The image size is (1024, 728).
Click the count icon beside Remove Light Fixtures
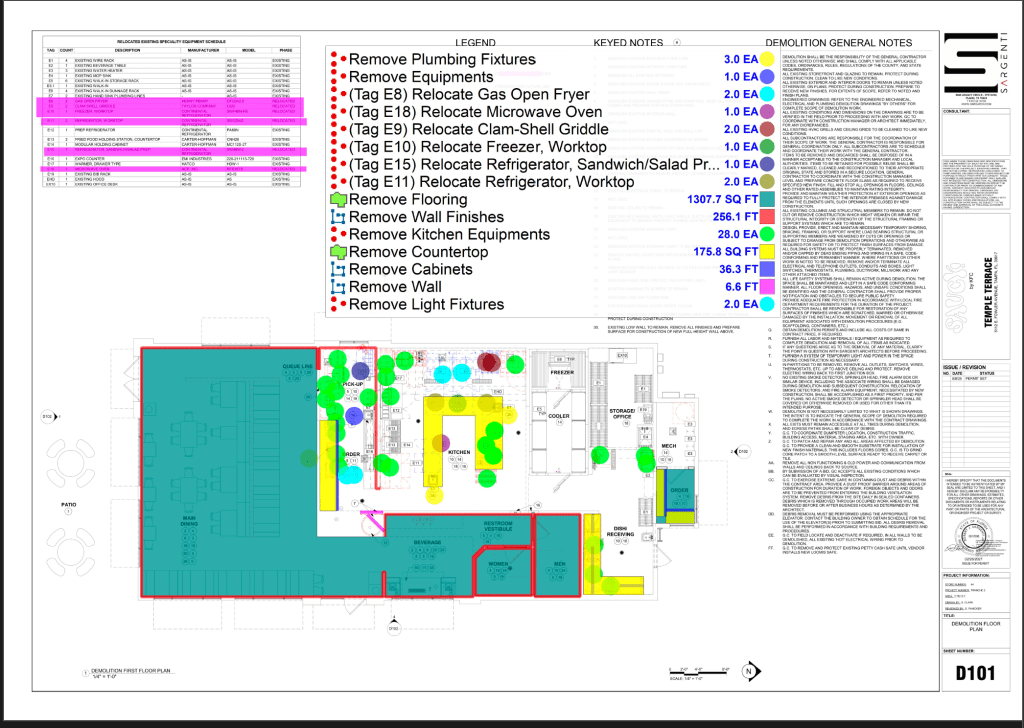click(x=337, y=305)
